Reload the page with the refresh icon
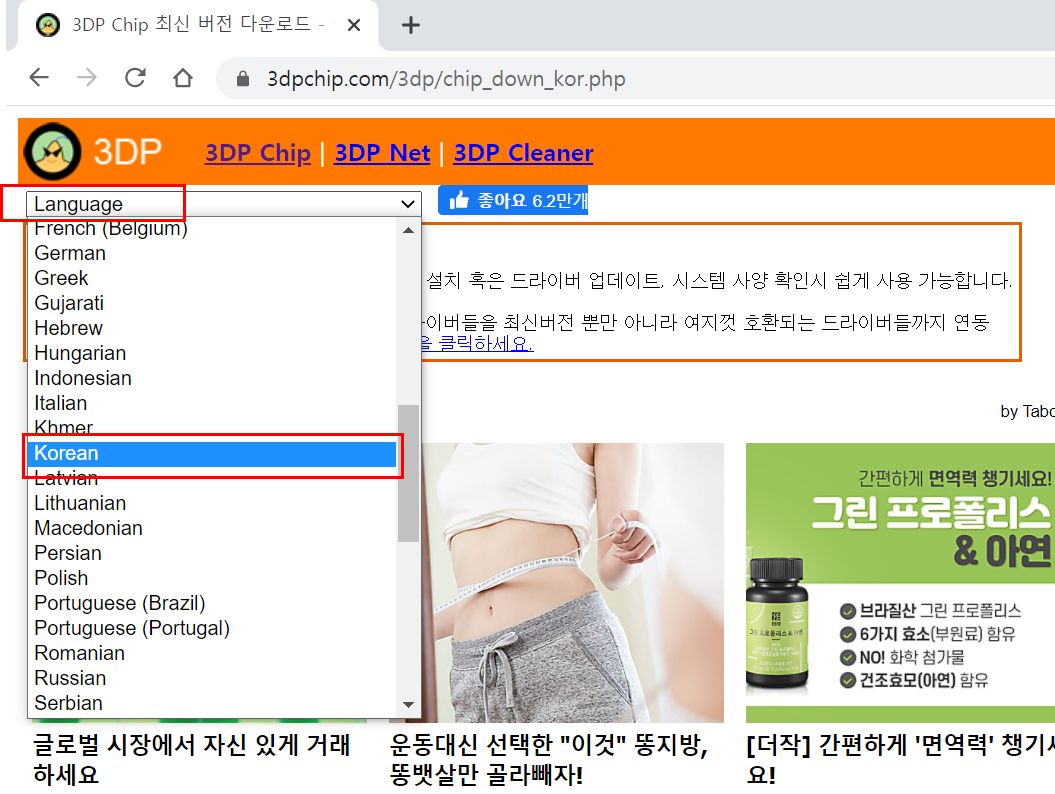Screen dimensions: 1055x794 tap(135, 78)
